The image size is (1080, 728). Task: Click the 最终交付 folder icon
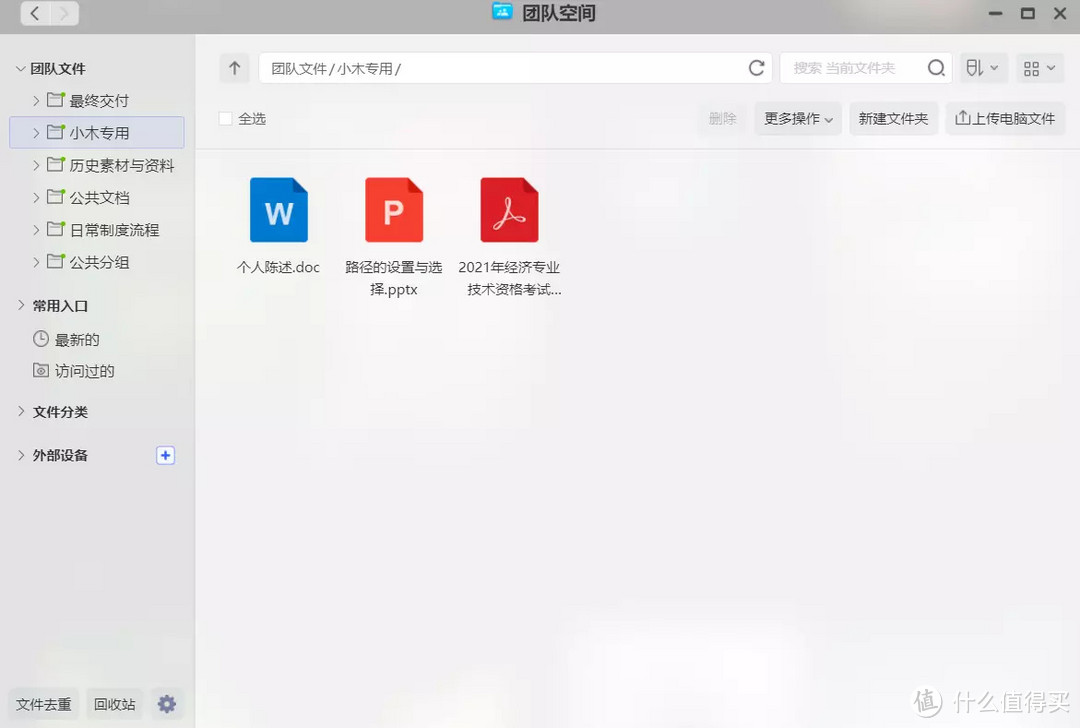coord(56,100)
